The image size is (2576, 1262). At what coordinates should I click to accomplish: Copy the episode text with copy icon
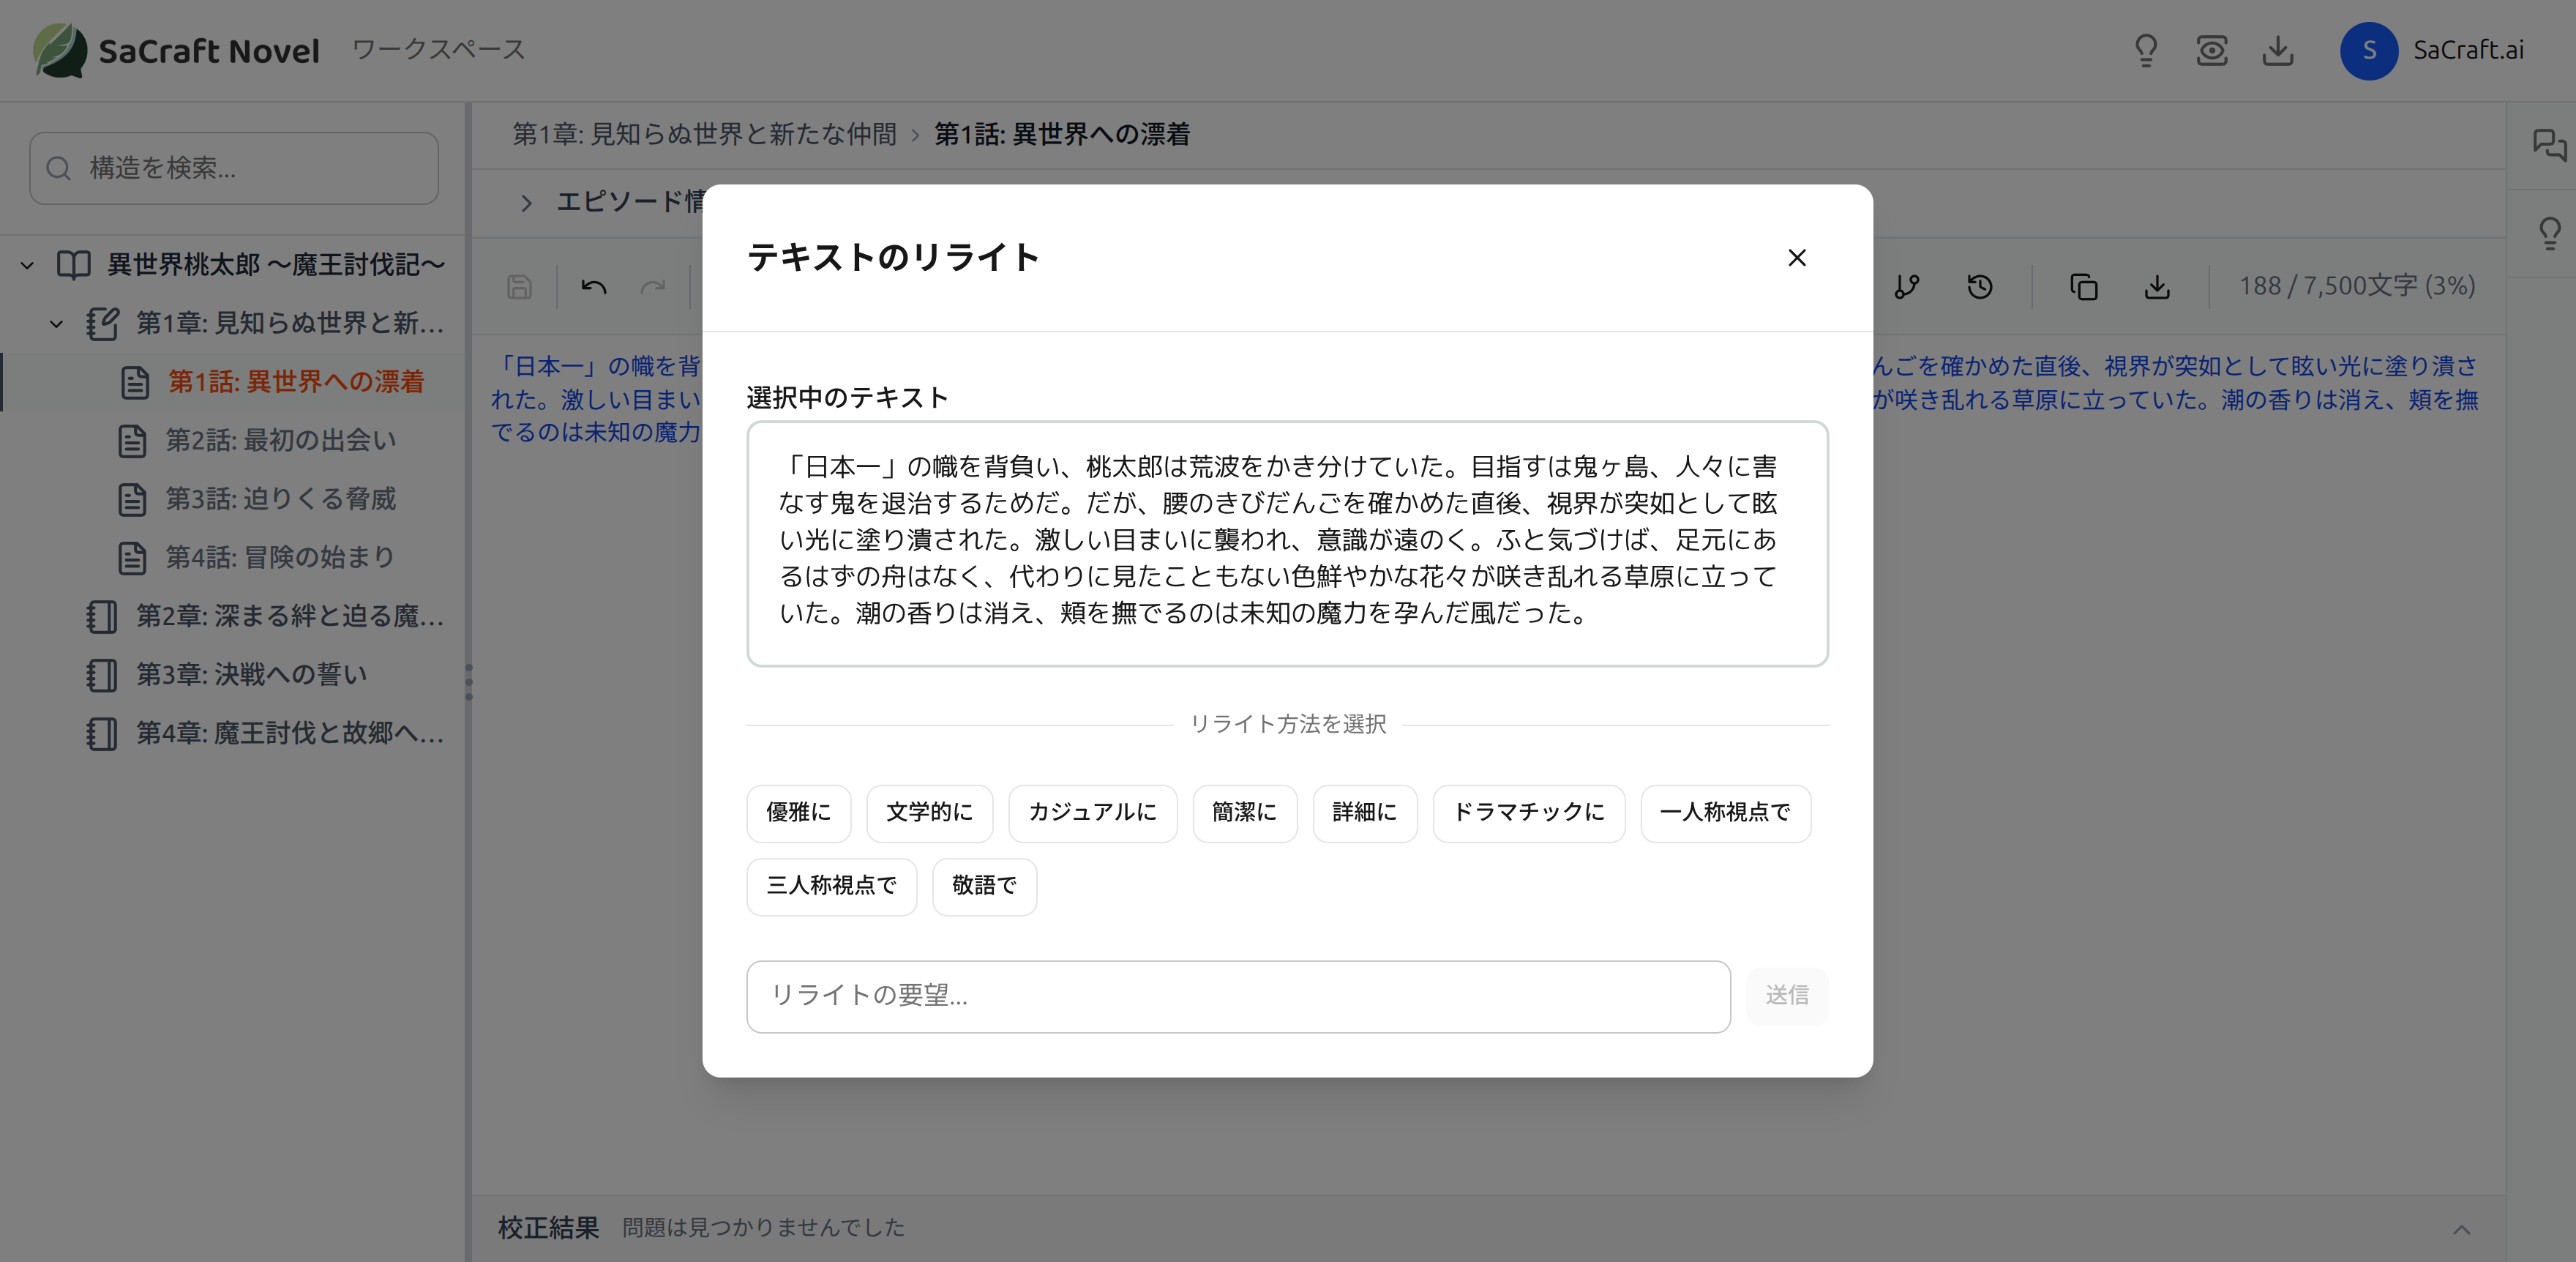coord(2084,287)
